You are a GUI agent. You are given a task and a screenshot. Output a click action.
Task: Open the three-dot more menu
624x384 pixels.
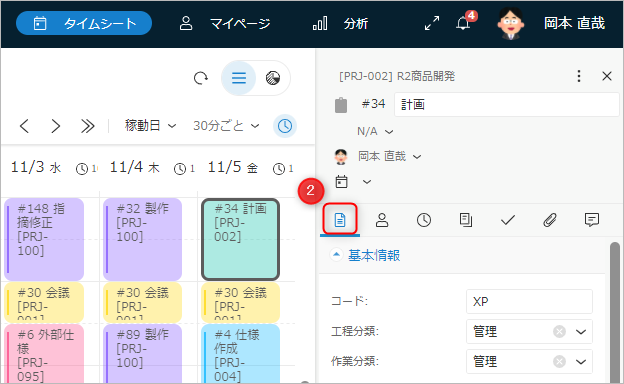(579, 76)
